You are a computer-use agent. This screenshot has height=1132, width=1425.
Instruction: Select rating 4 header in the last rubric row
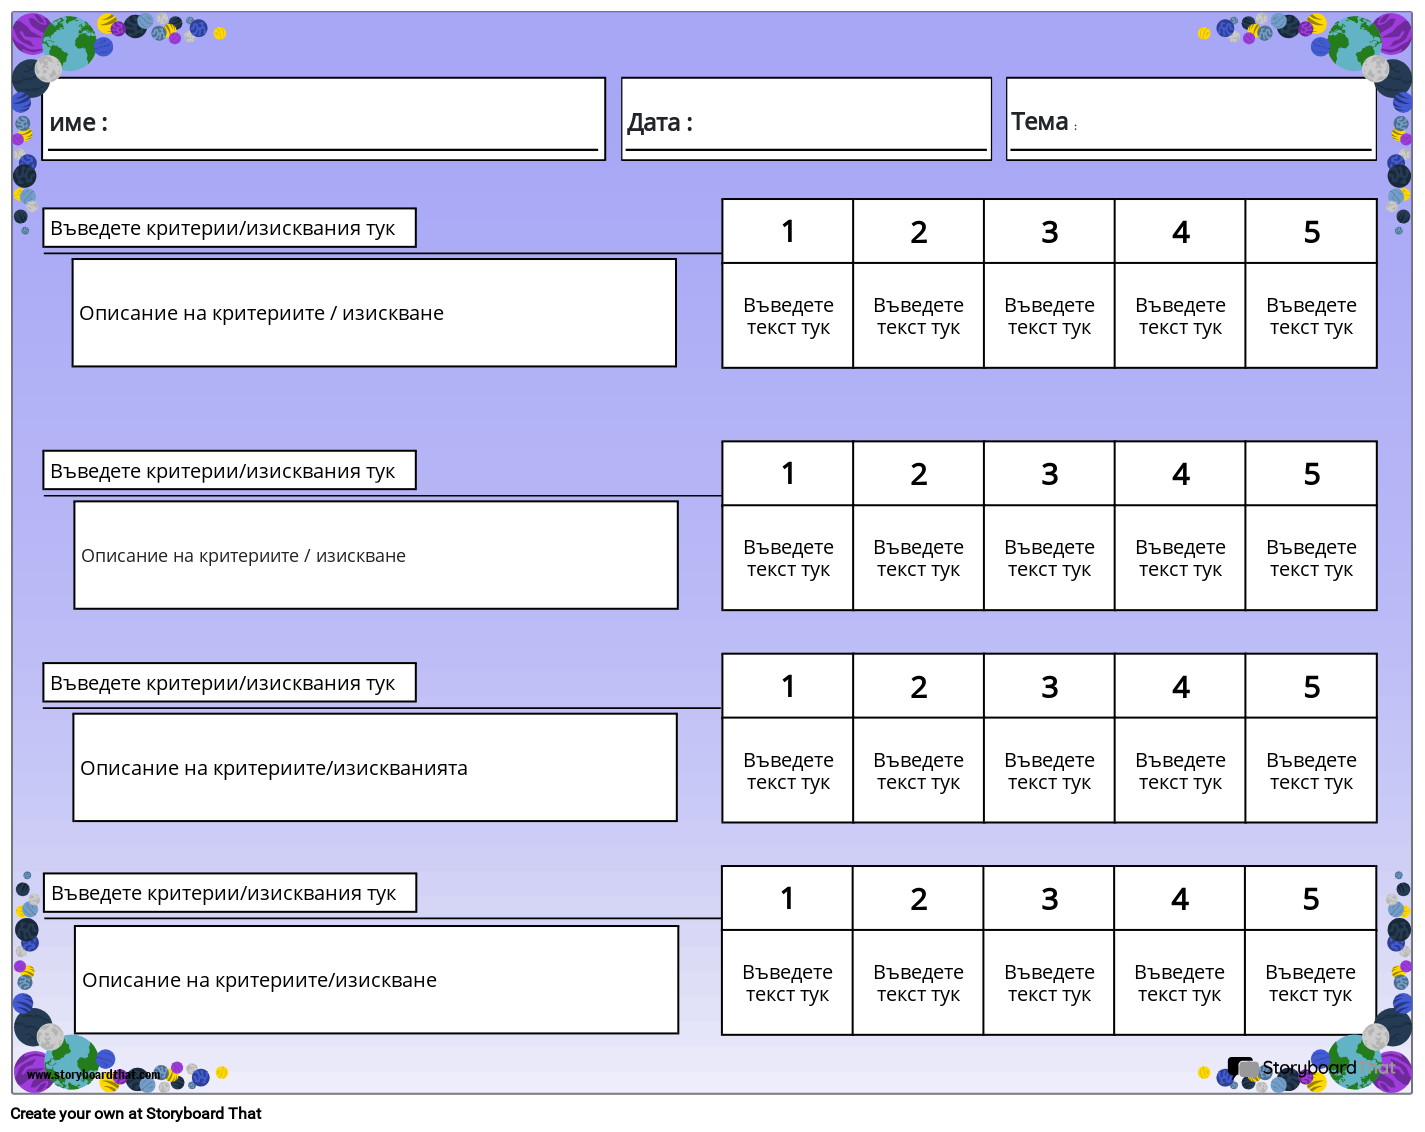coord(1179,899)
